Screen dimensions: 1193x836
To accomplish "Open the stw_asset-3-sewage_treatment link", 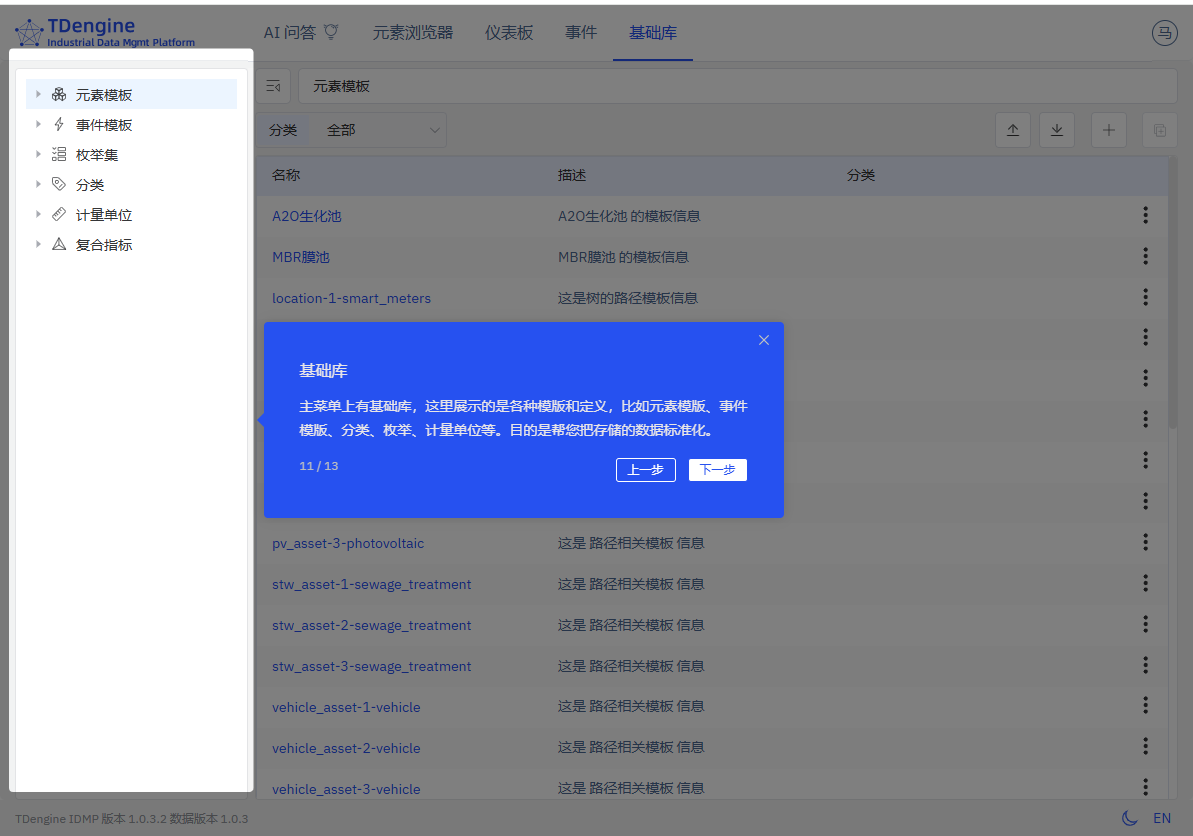I will (371, 666).
